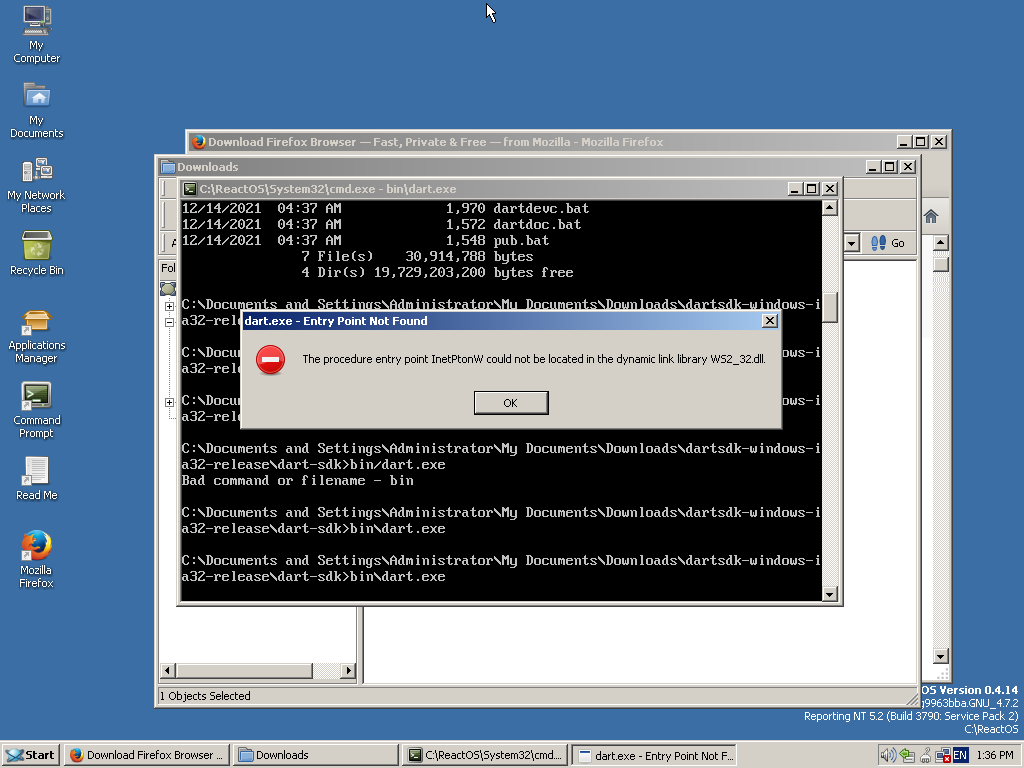Image resolution: width=1024 pixels, height=768 pixels.
Task: Click the display tray icon beside EN indicator
Action: tap(942, 756)
